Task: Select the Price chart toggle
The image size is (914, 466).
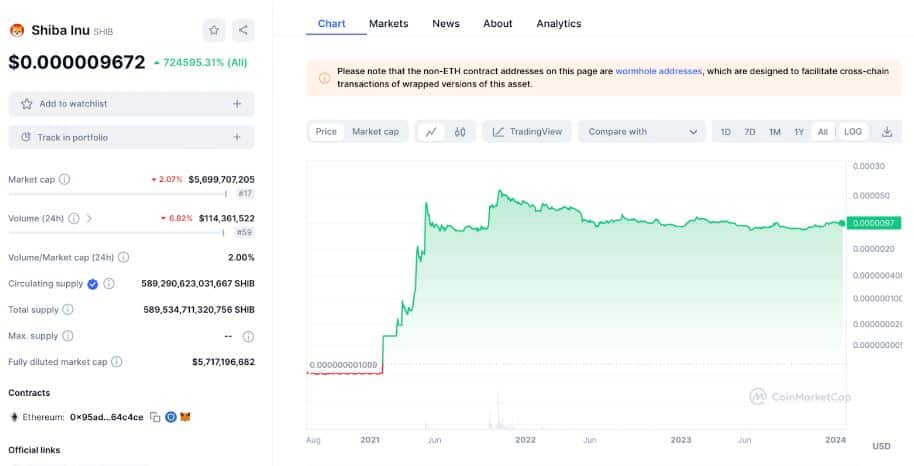Action: tap(326, 132)
